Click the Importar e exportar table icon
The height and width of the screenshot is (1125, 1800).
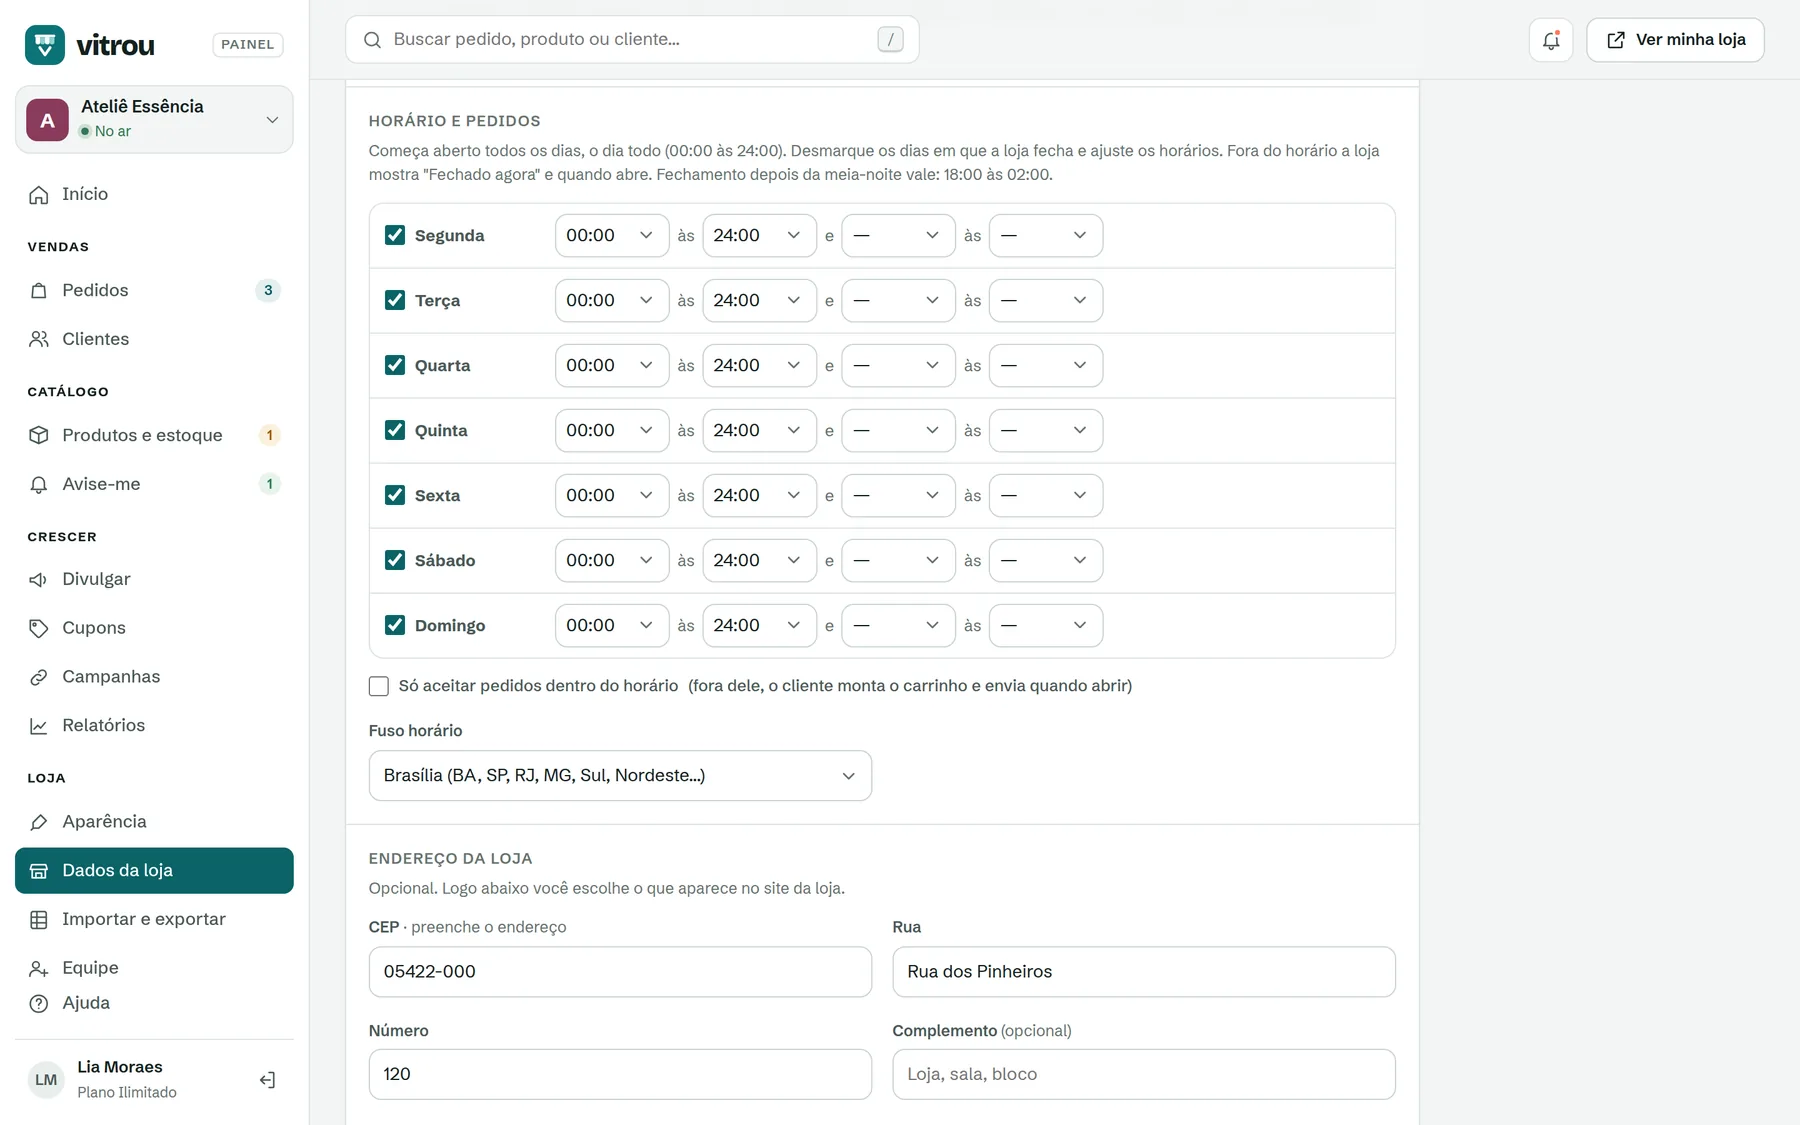click(39, 920)
